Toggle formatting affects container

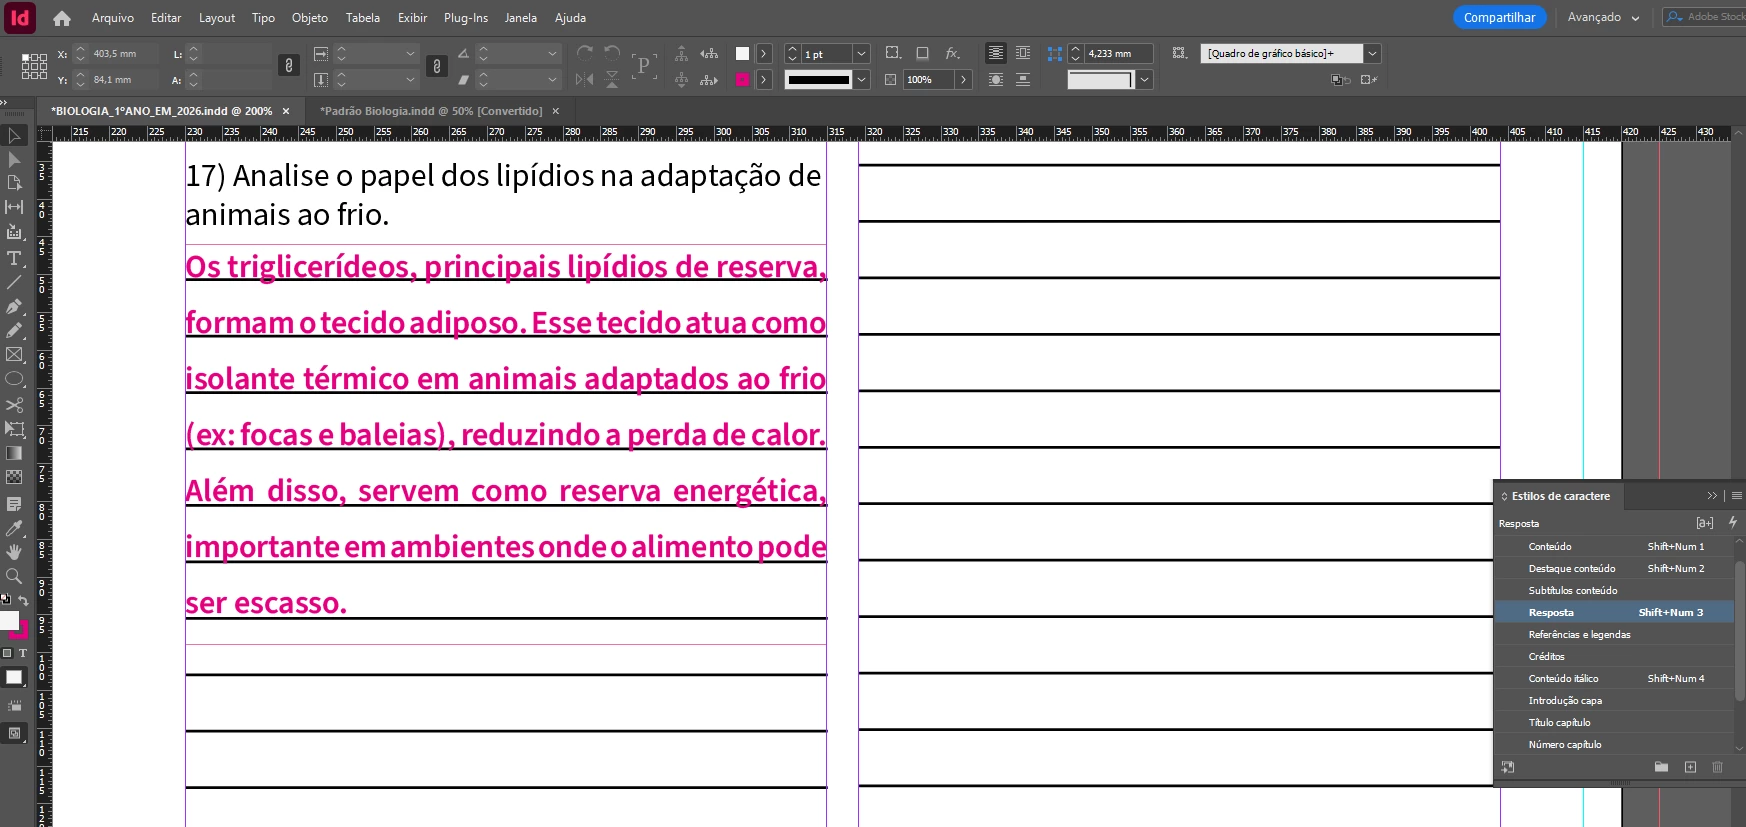[x=7, y=653]
